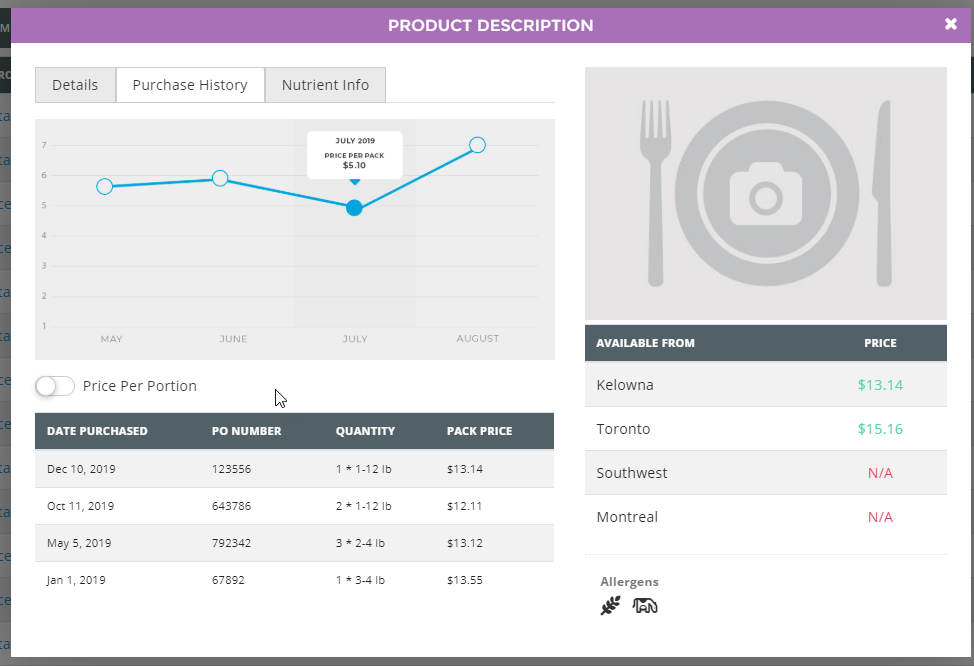Click the Kelowna price $13.14 in green
974x666 pixels.
pyautogui.click(x=880, y=385)
